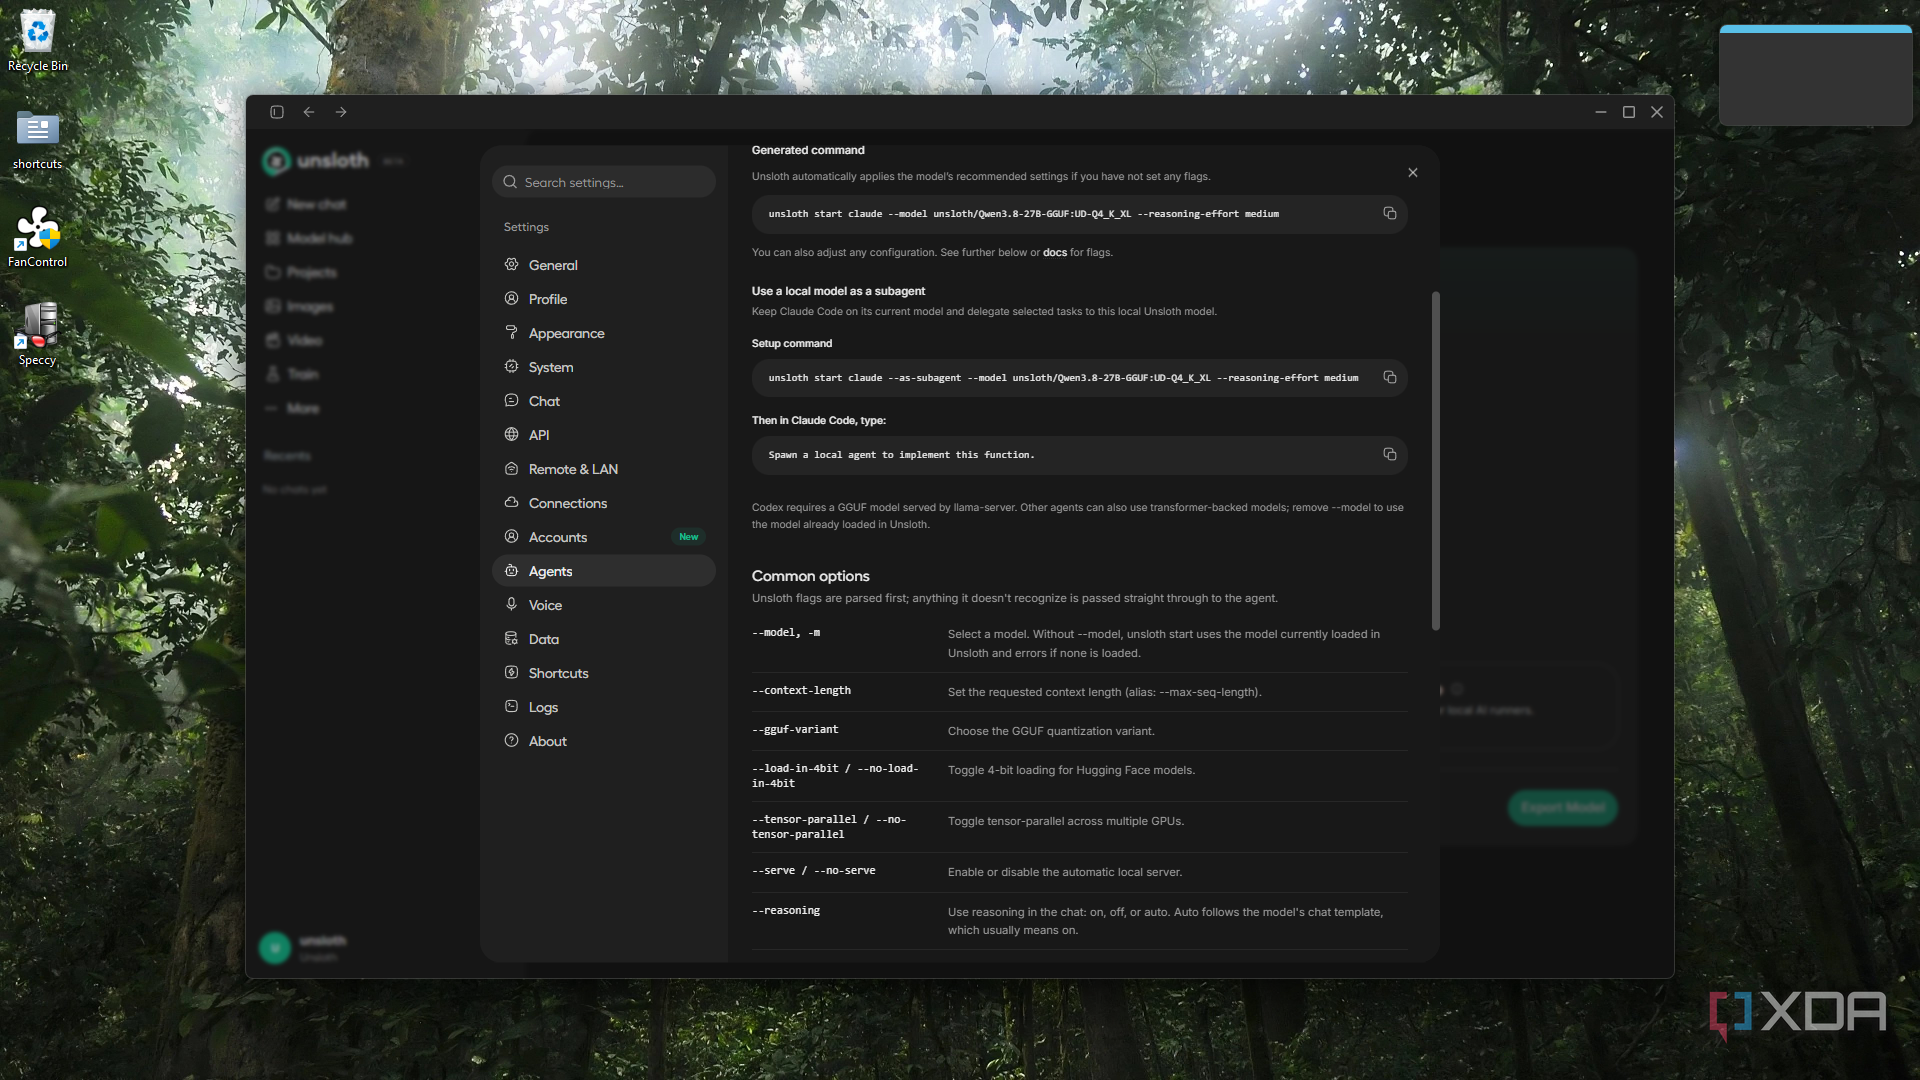The height and width of the screenshot is (1080, 1920).
Task: Follow the 'docs' link for flags
Action: coord(1054,253)
